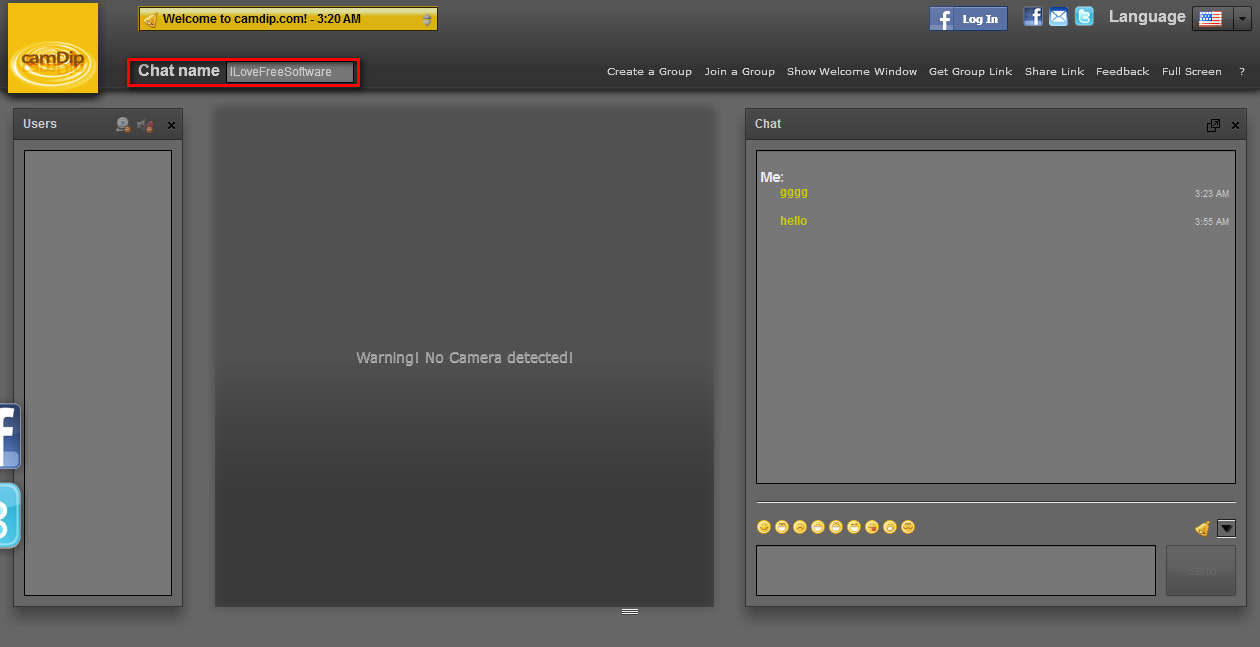Click the 'gggg' chat message
The height and width of the screenshot is (647, 1260).
(x=794, y=193)
